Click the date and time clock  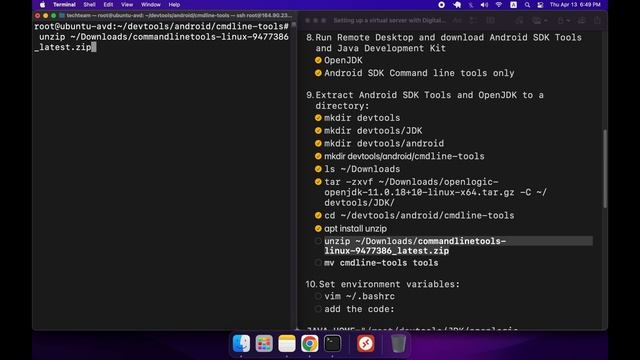[575, 5]
